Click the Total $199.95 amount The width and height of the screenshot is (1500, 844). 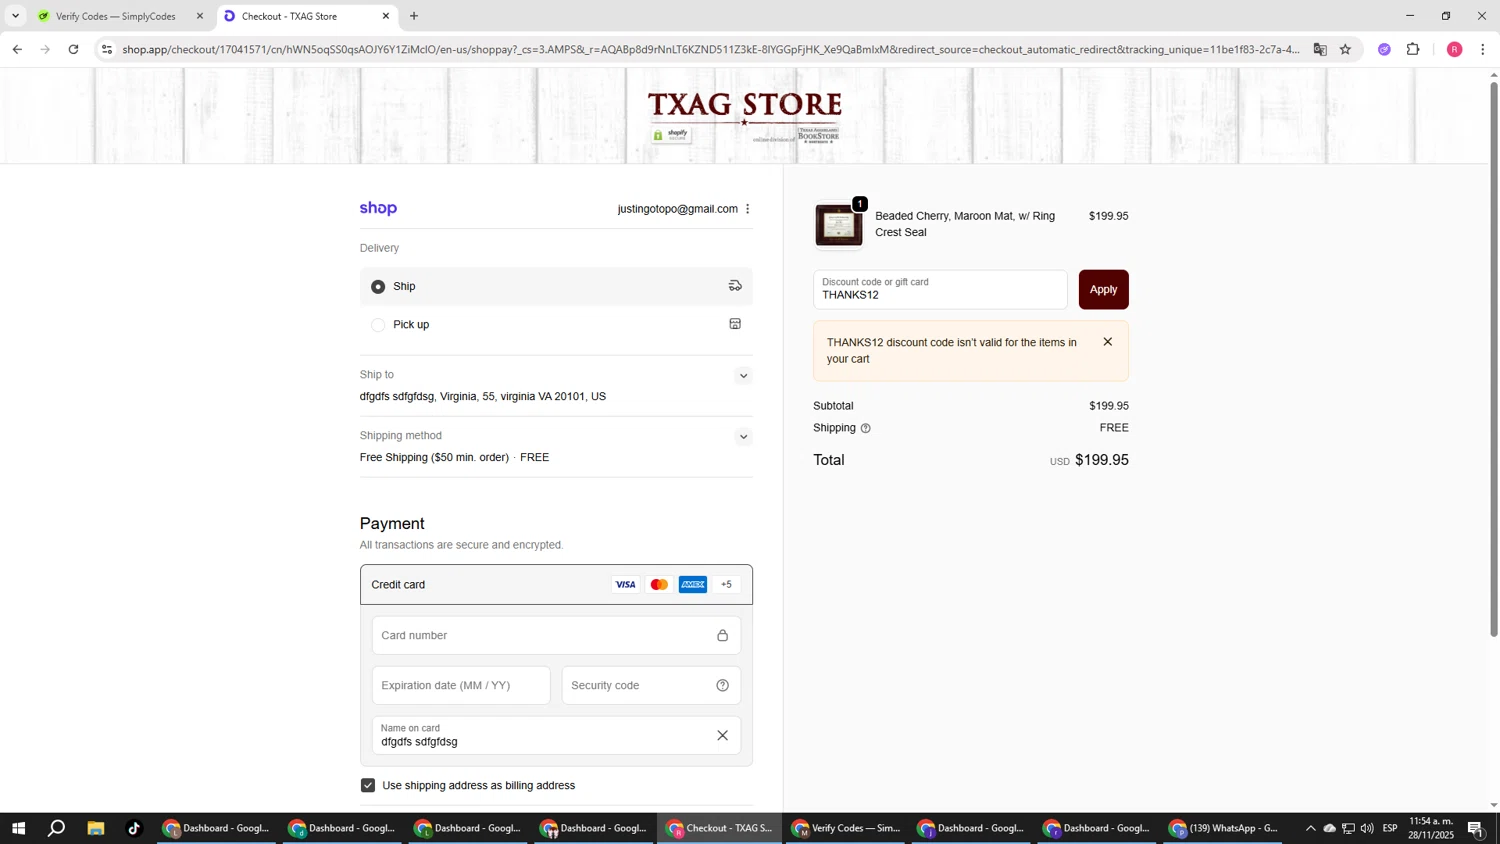[x=1101, y=461]
